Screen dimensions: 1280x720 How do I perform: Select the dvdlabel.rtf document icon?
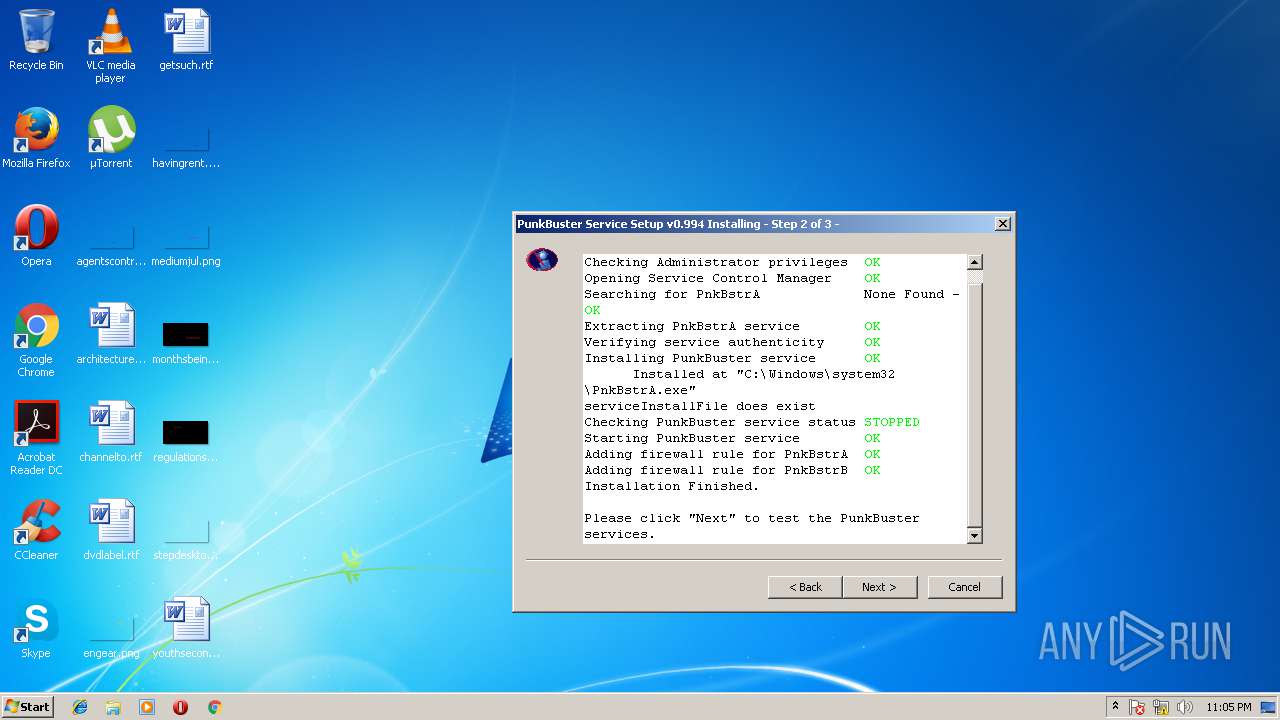tap(110, 531)
